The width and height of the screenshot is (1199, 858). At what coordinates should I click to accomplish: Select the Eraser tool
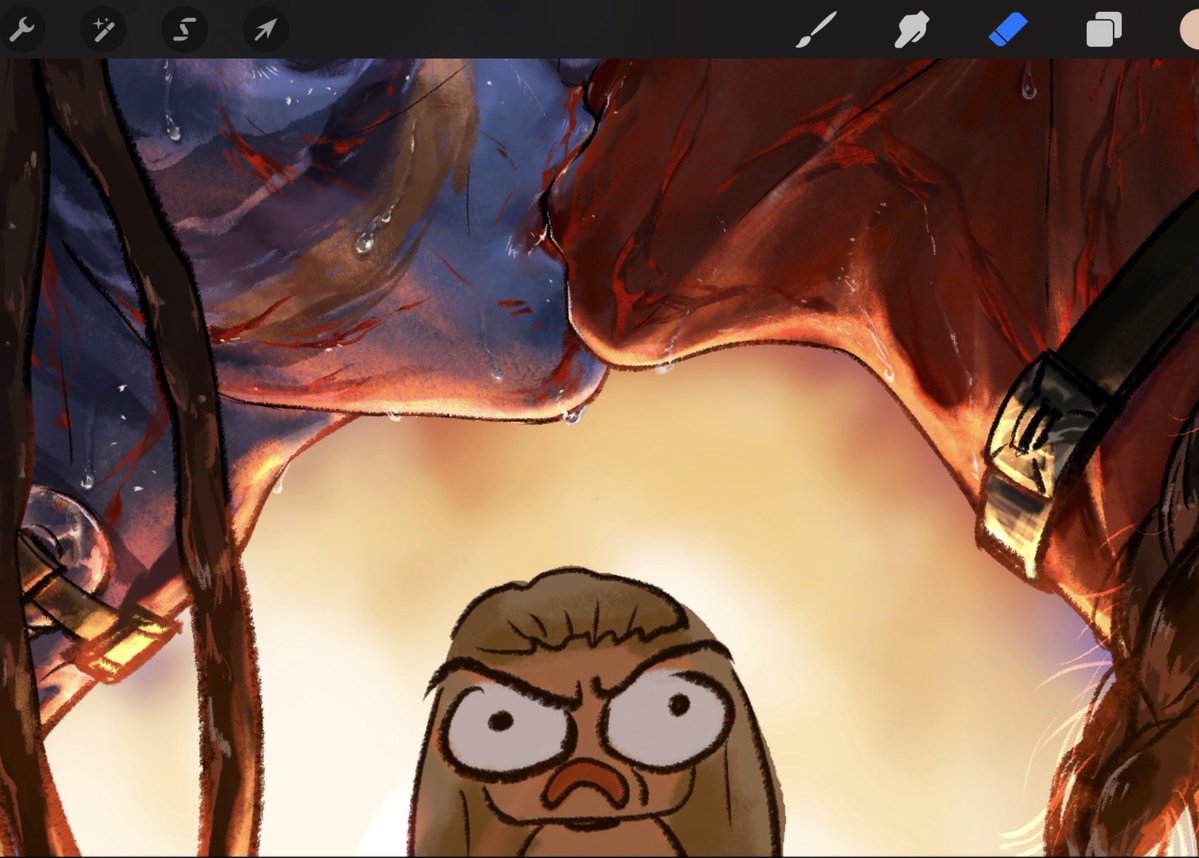pos(1008,31)
